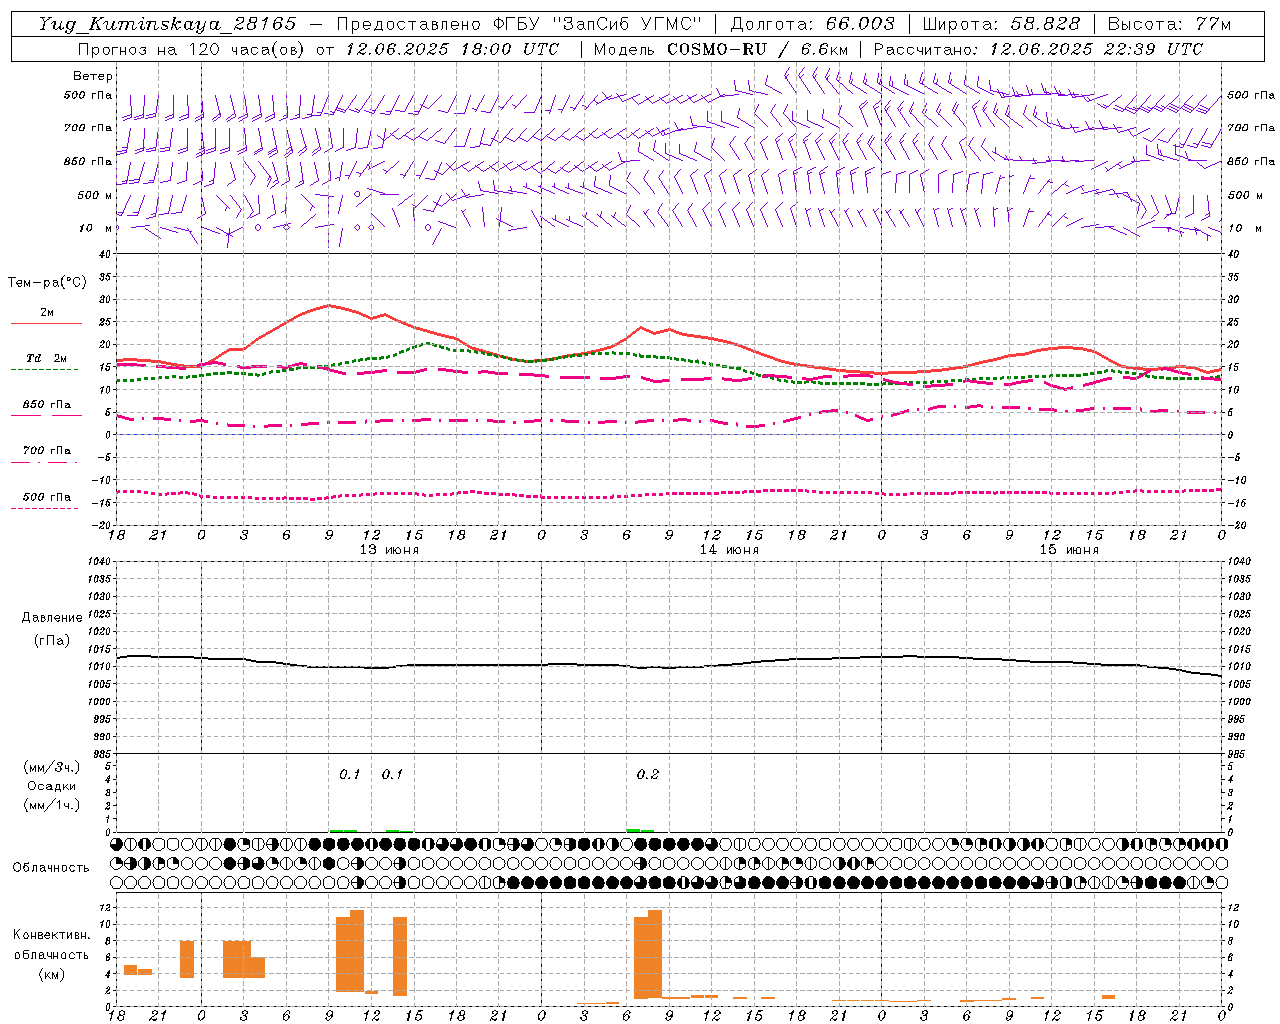Screen dimensions: 1280x1024
Task: Select the Тем-ра(°C) axis title
Action: pos(47,283)
